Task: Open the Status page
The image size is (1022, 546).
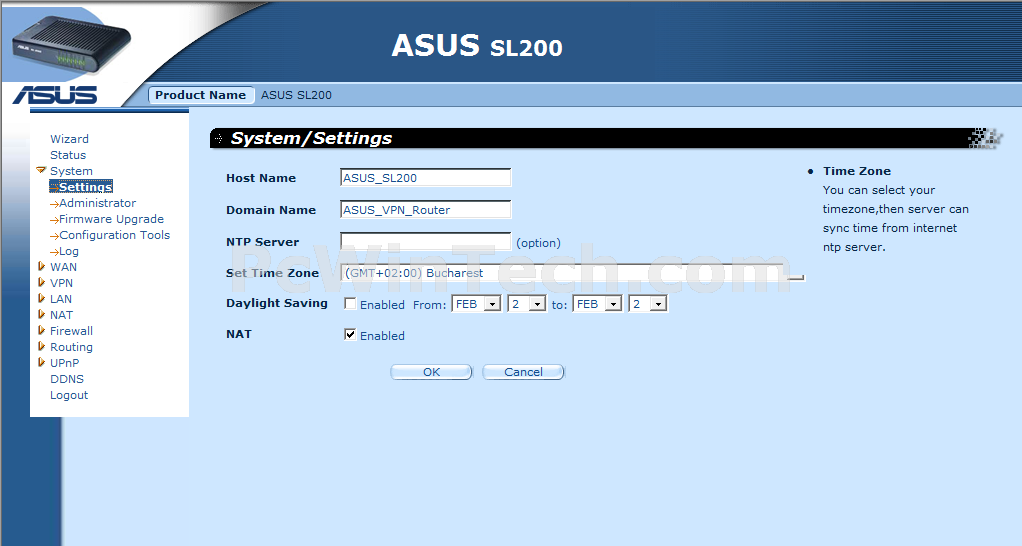Action: tap(68, 155)
